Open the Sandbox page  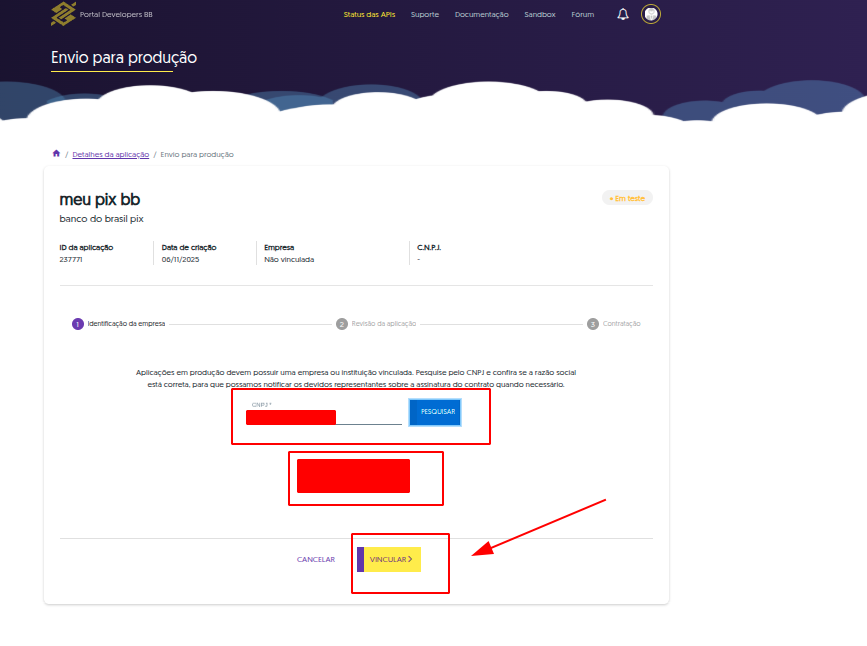[x=539, y=15]
